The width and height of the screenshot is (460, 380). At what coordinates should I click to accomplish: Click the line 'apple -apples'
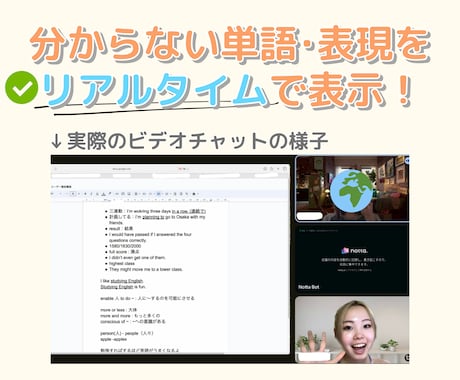pyautogui.click(x=113, y=339)
